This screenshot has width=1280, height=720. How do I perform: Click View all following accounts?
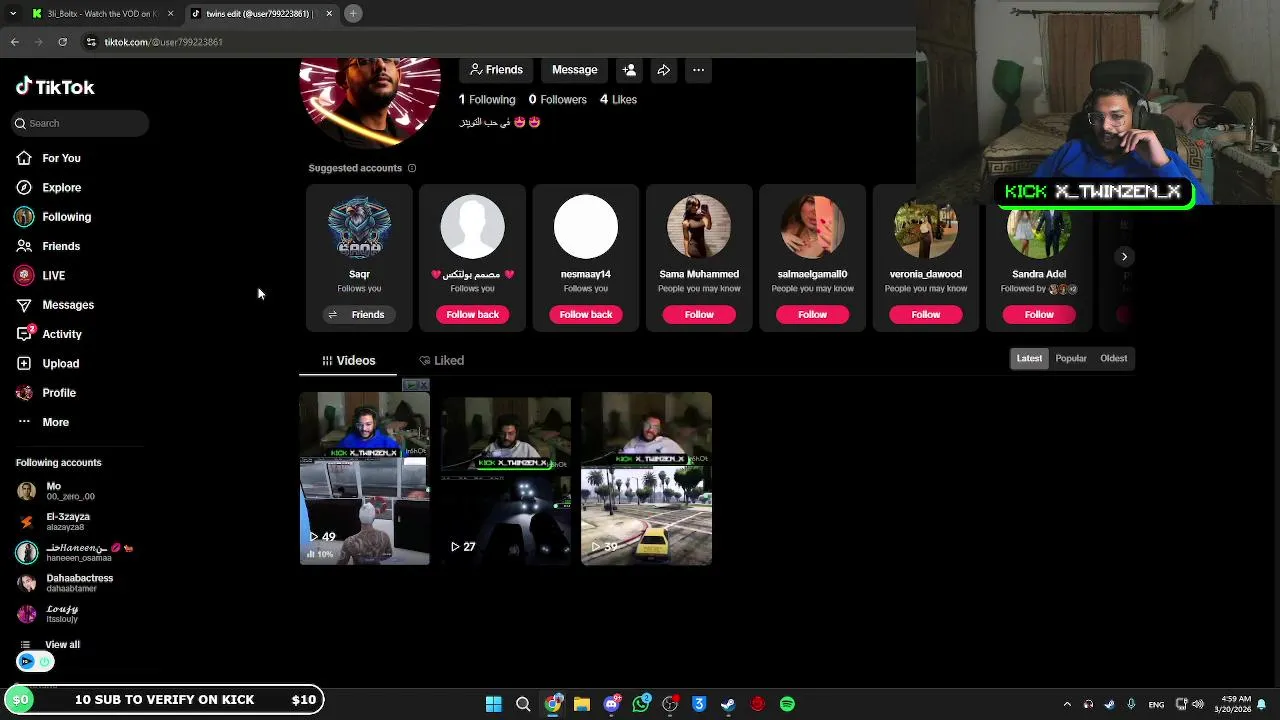[x=48, y=645]
